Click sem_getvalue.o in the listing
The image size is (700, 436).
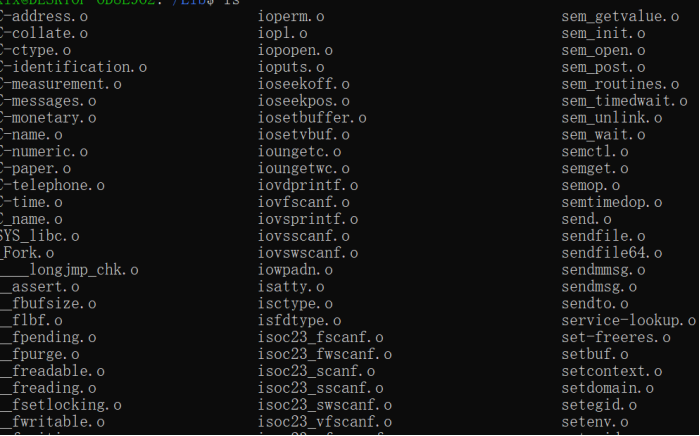[621, 17]
